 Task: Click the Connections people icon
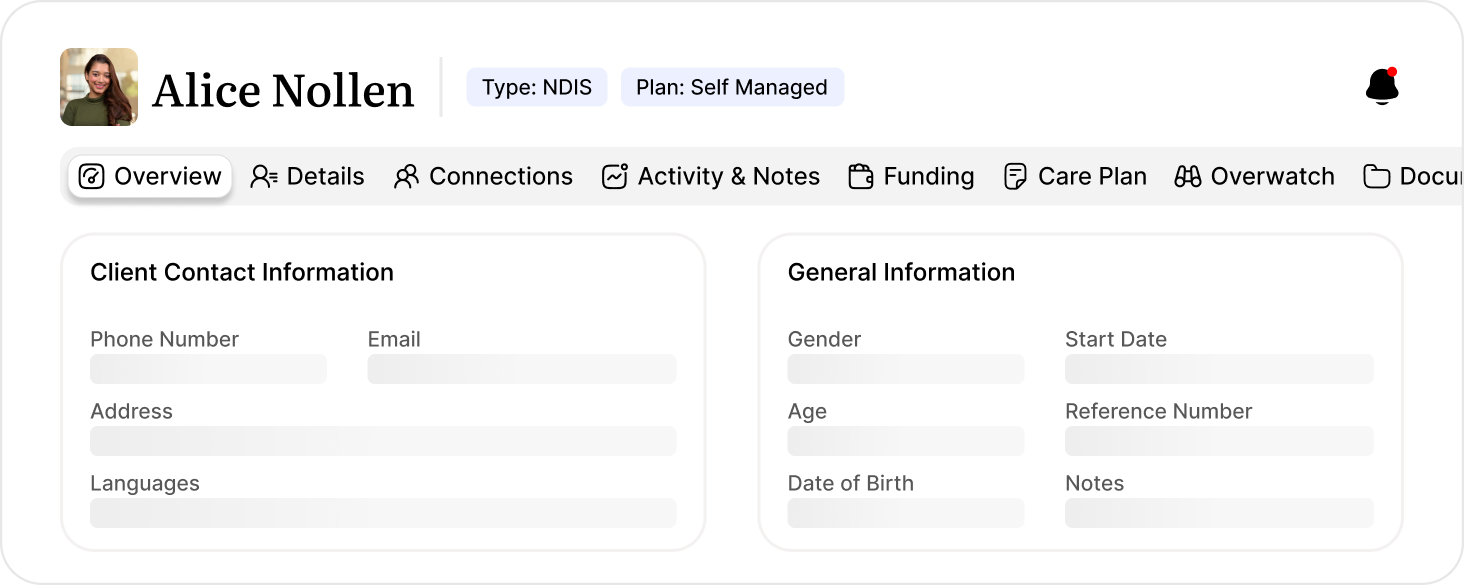[x=406, y=177]
